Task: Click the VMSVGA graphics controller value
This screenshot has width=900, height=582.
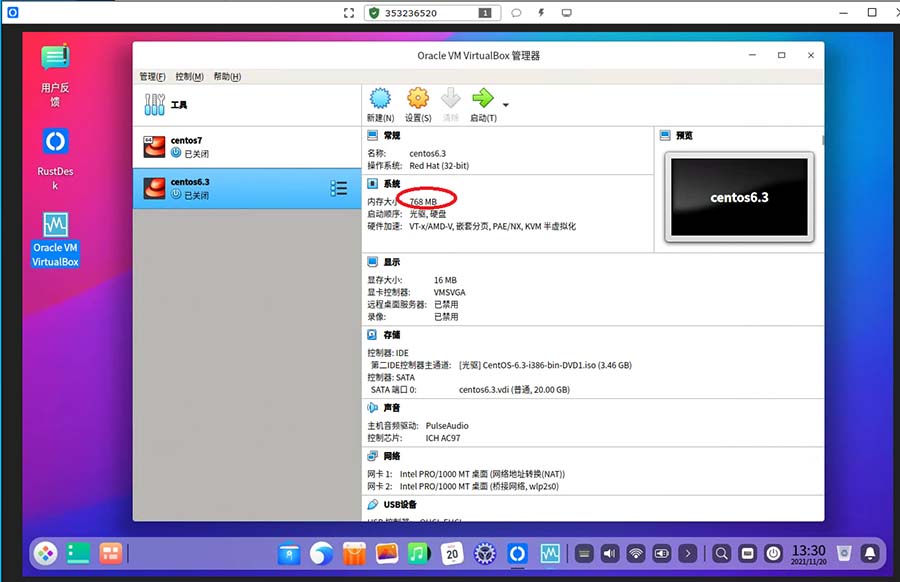Action: pos(449,292)
